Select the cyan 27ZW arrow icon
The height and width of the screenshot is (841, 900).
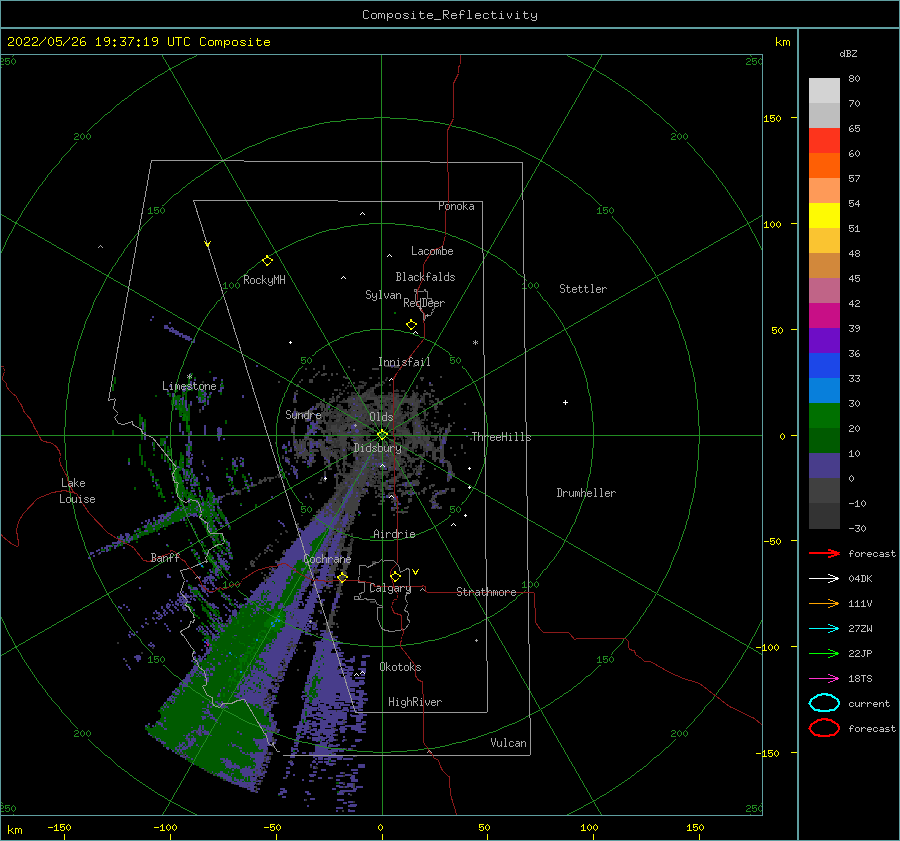pos(824,629)
